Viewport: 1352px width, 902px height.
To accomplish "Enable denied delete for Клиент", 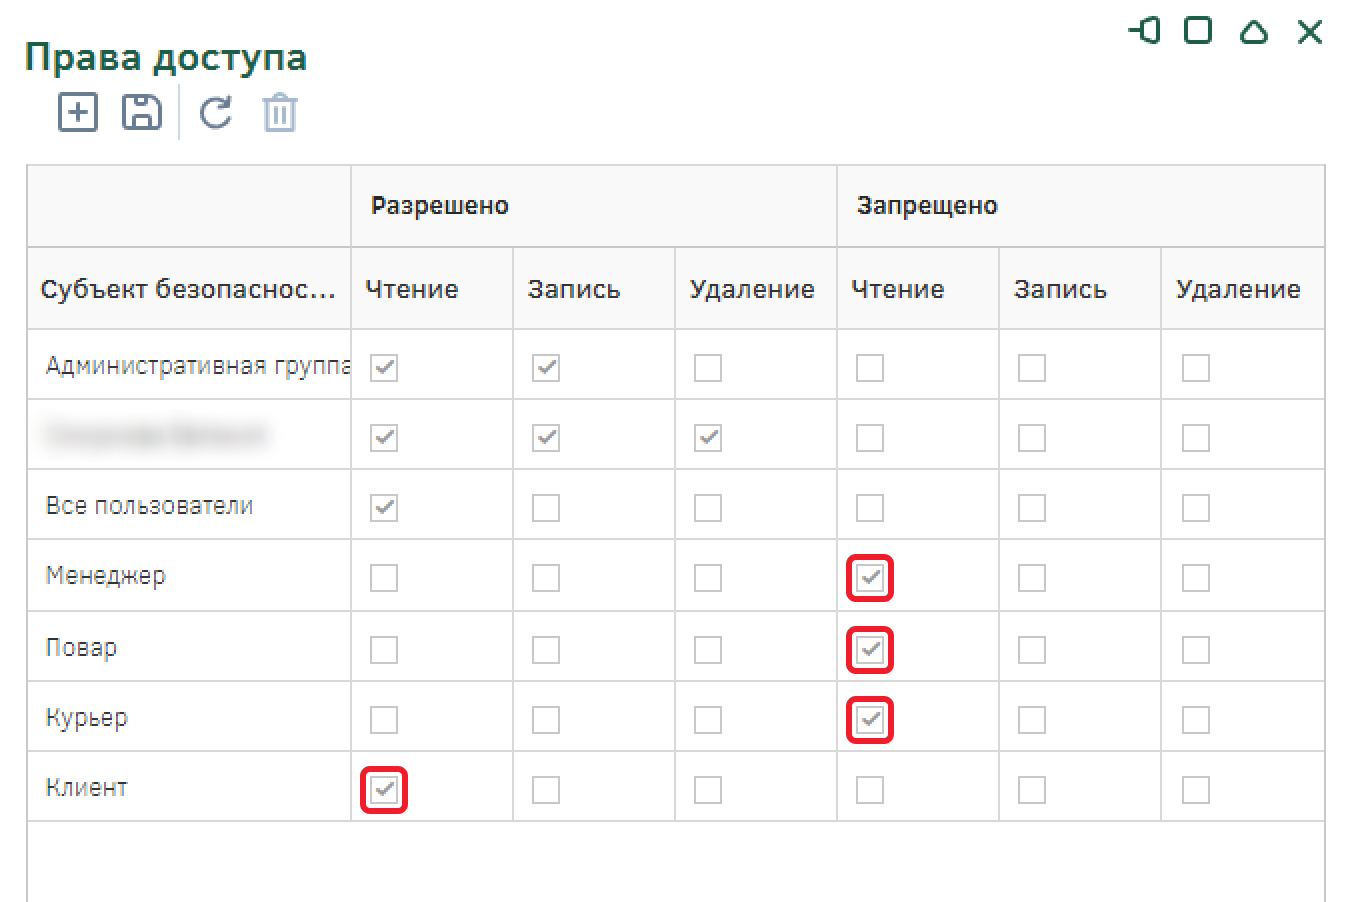I will 1196,790.
